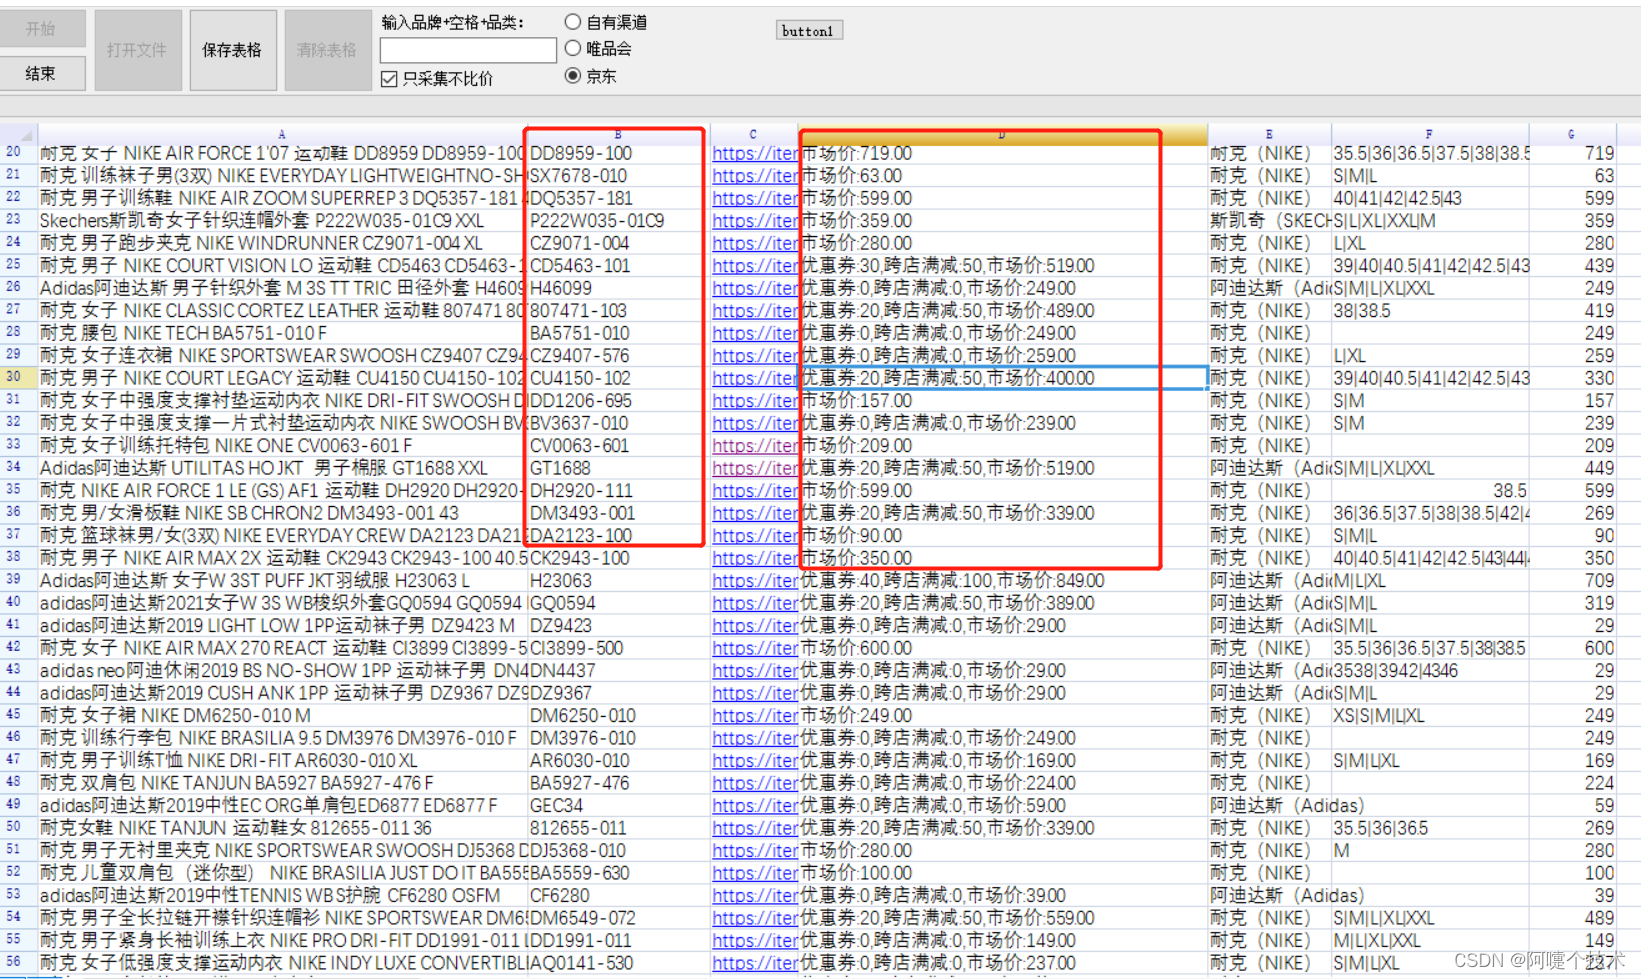Screen dimensions: 1641x979
Task: Click the 市场价:600.00 cell
Action: coord(1002,648)
